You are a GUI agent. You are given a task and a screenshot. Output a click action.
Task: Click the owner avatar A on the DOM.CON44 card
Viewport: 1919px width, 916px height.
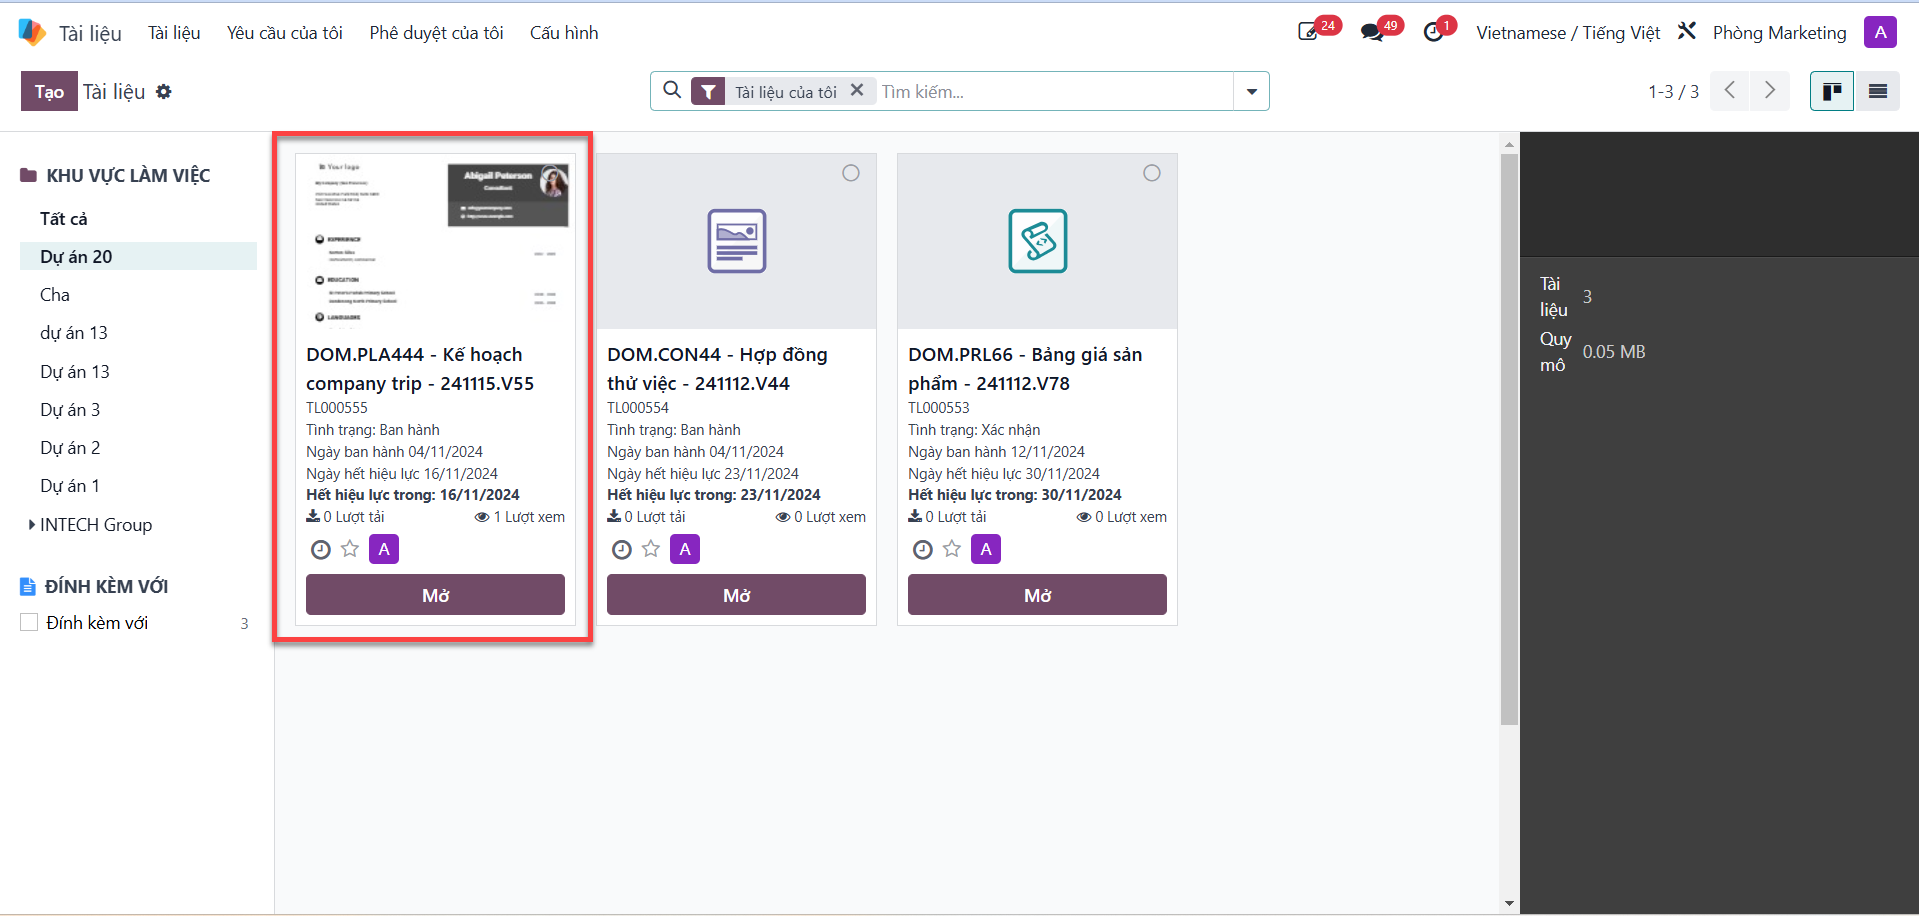tap(685, 549)
